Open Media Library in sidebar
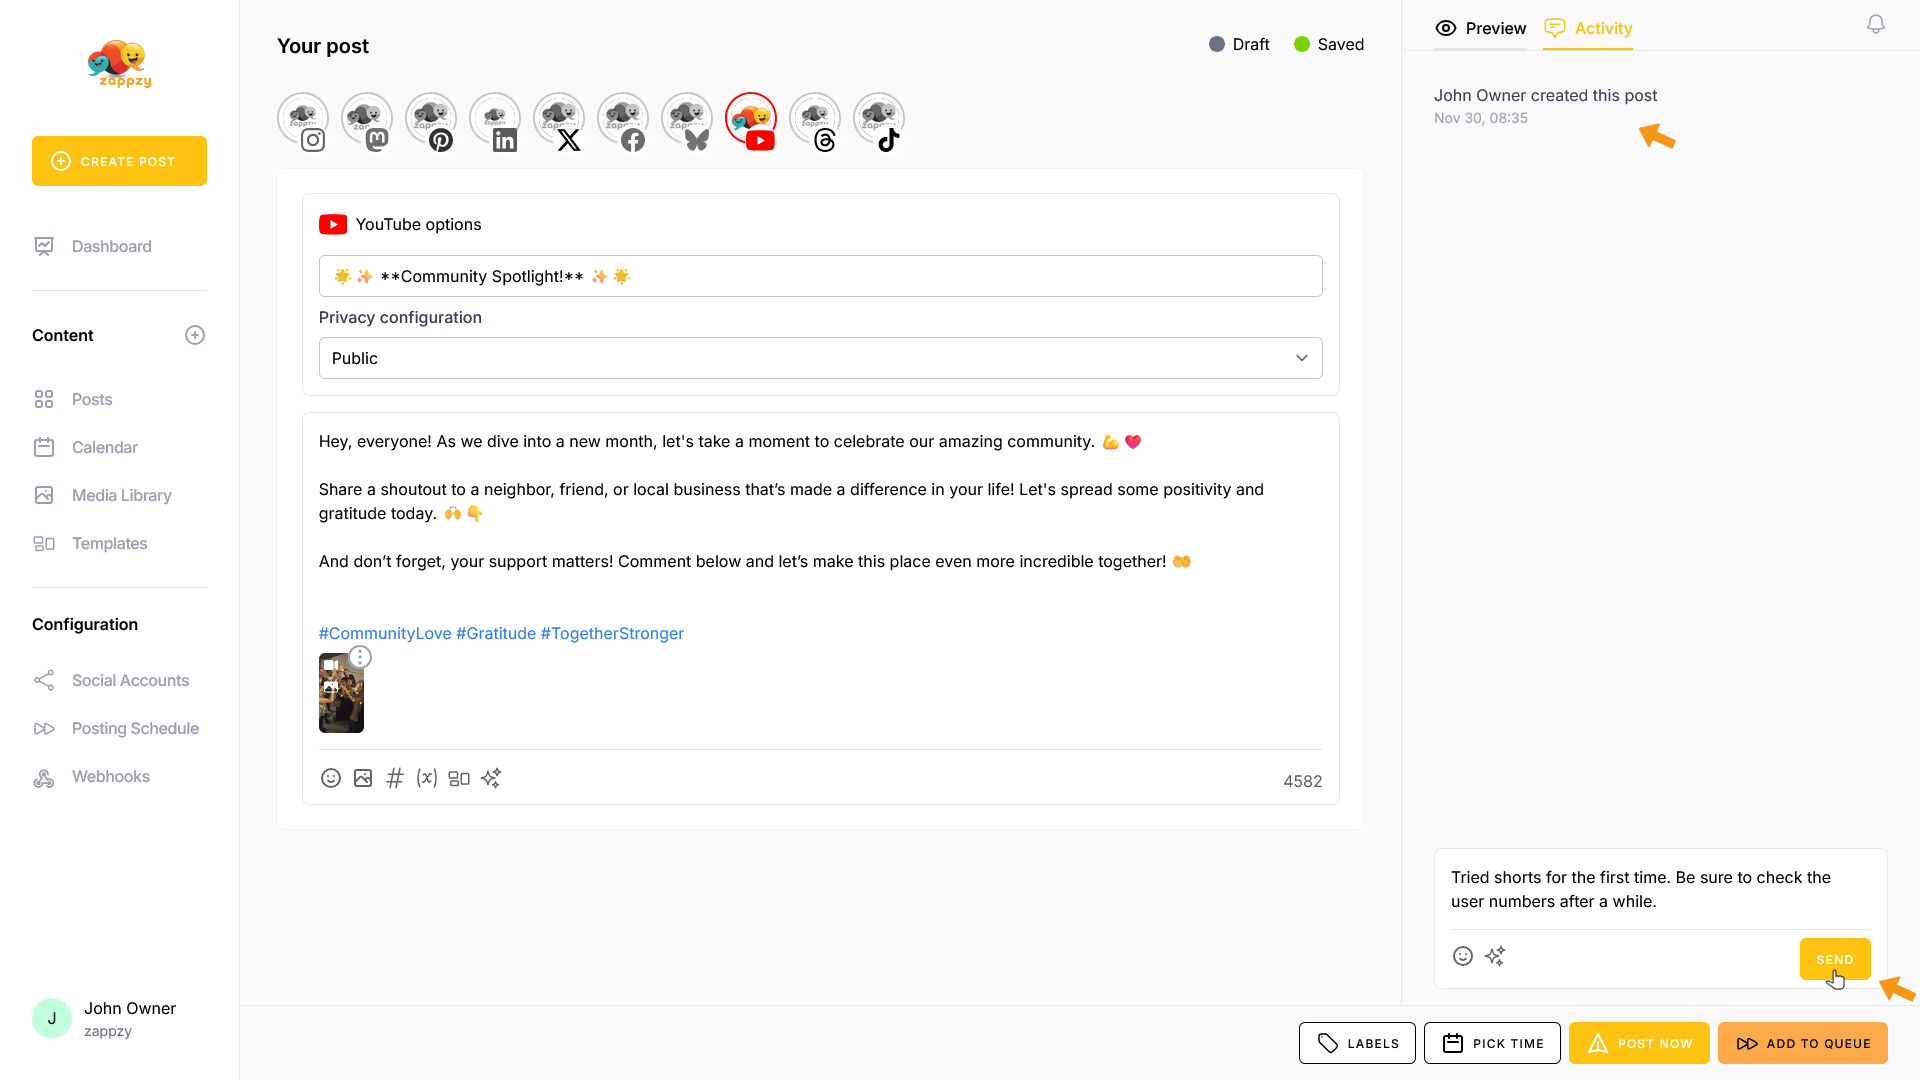Screen dimensions: 1920x1080 (x=121, y=495)
